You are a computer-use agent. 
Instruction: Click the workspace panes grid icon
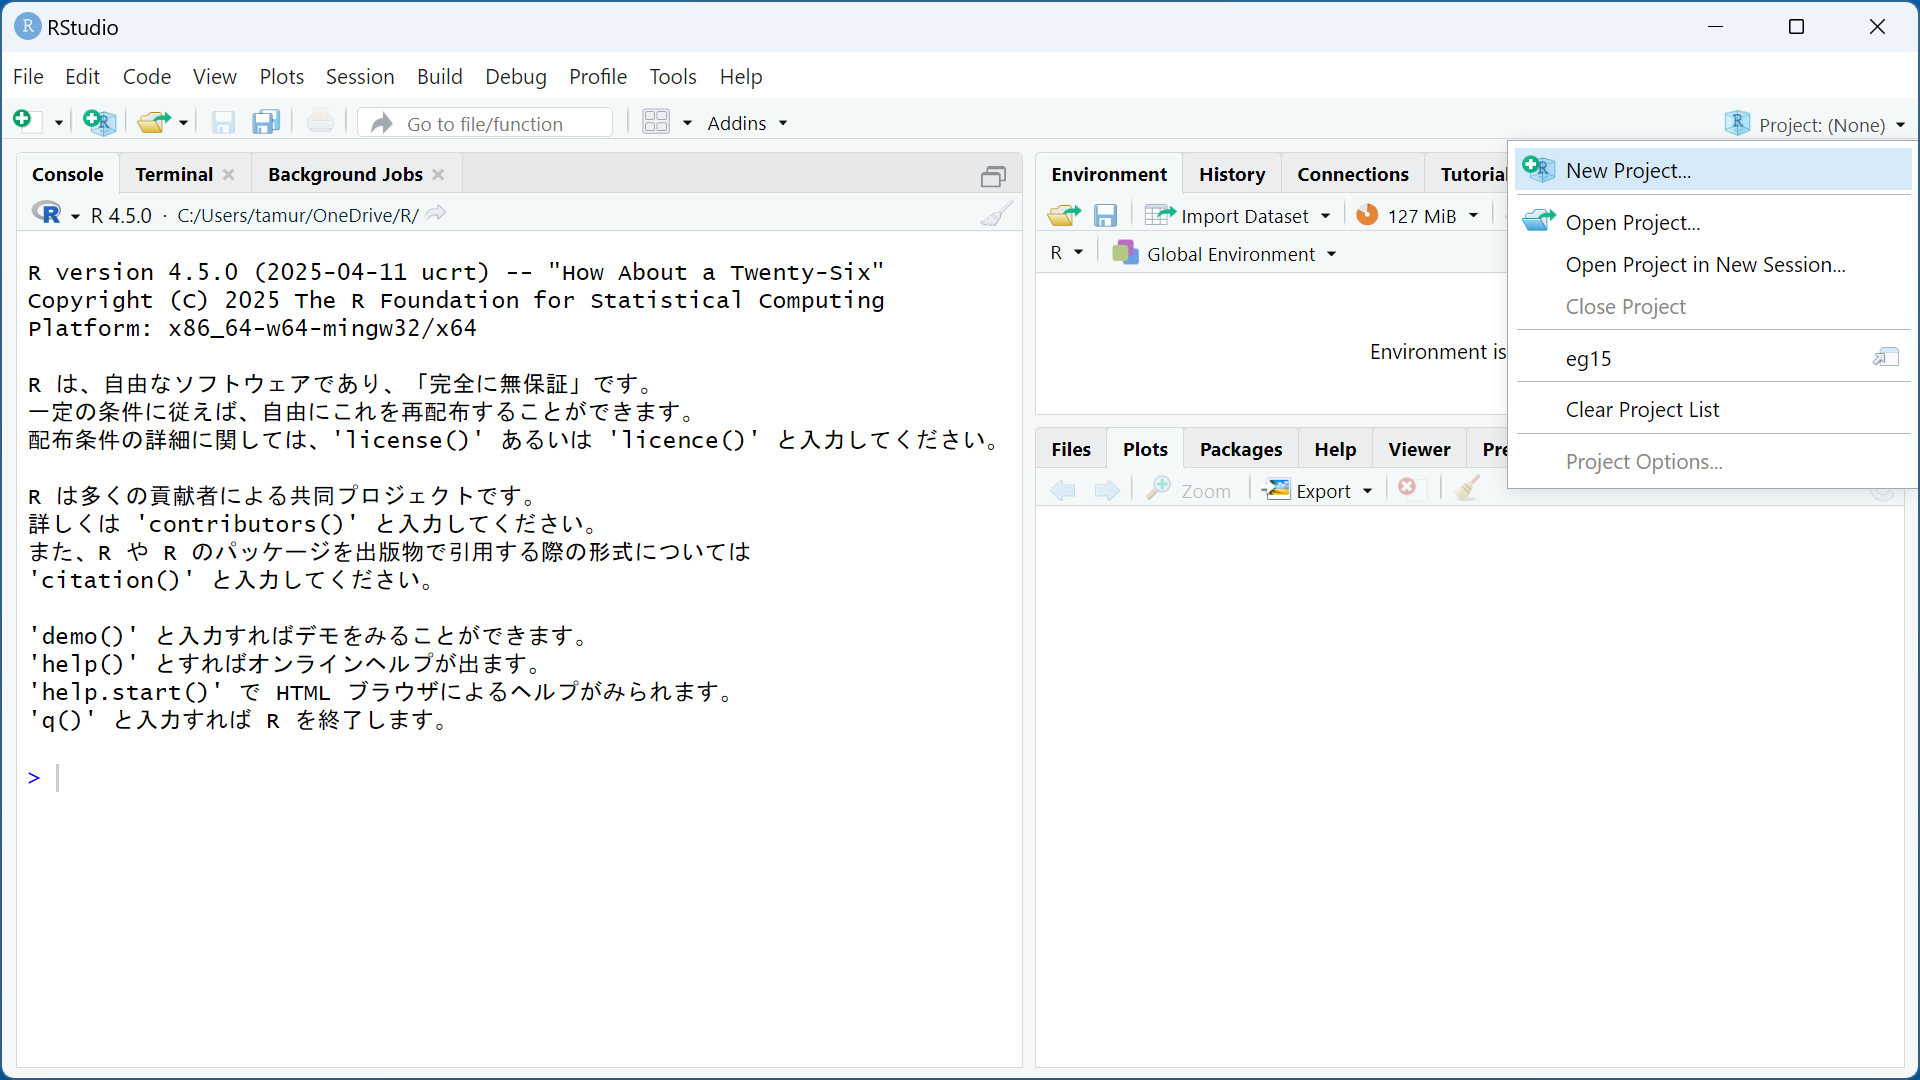click(656, 122)
